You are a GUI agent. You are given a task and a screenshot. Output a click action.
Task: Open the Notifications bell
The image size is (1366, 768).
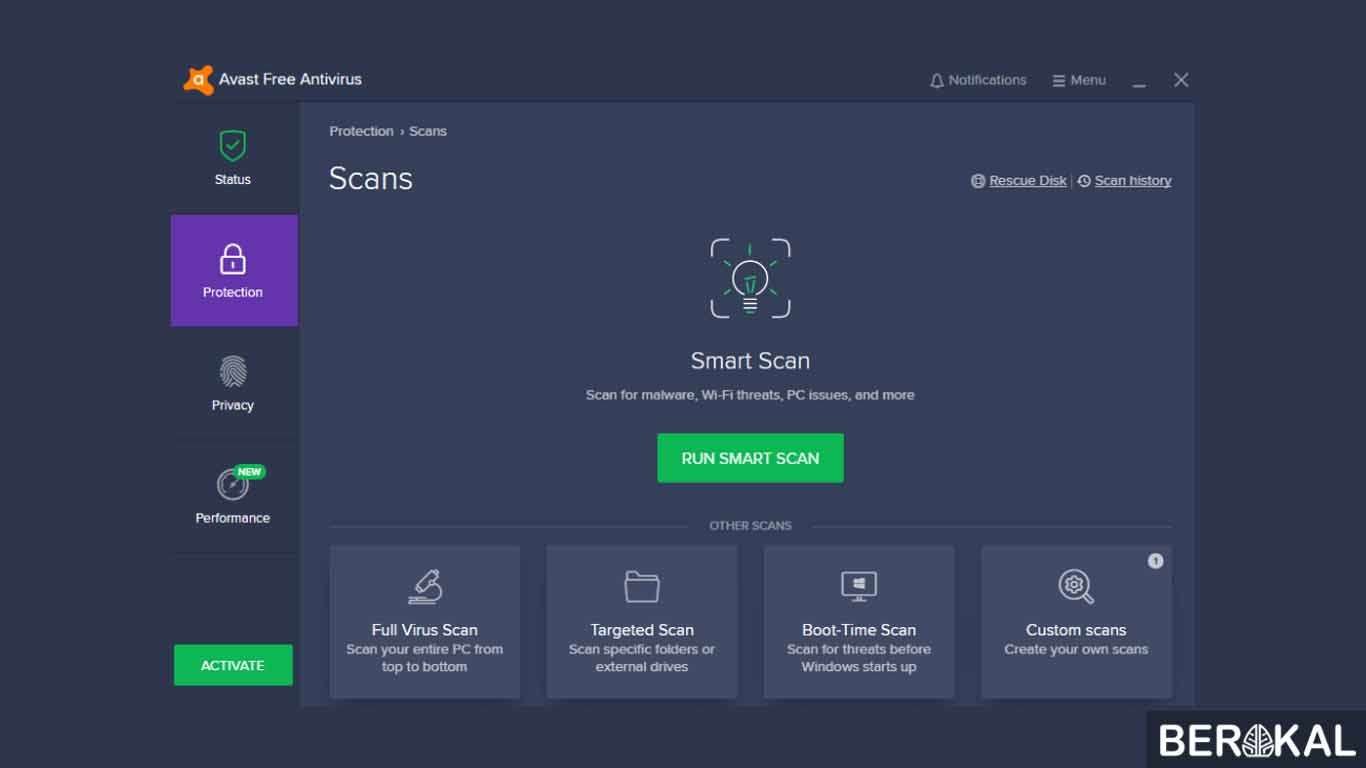tap(978, 80)
